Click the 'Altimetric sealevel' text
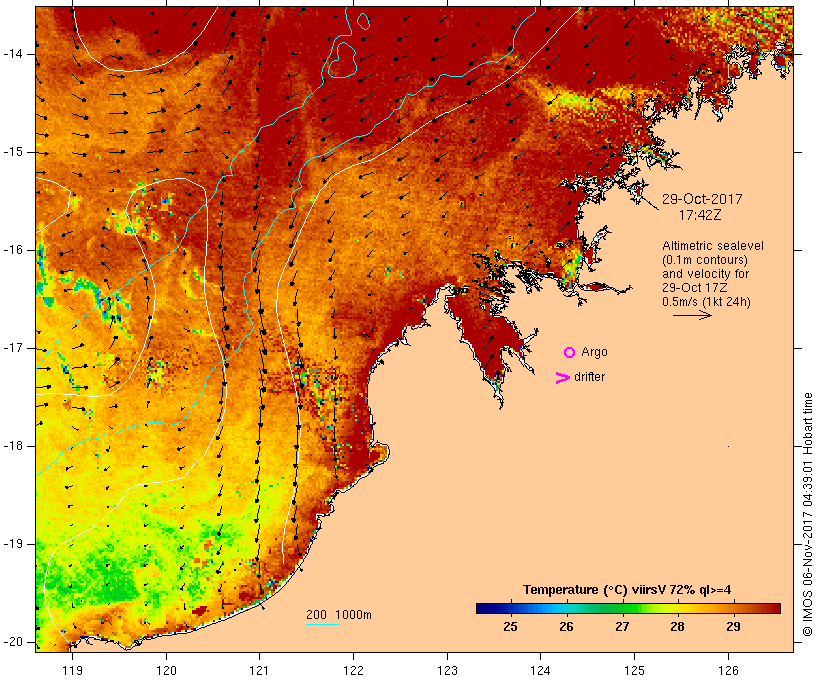 pos(713,246)
